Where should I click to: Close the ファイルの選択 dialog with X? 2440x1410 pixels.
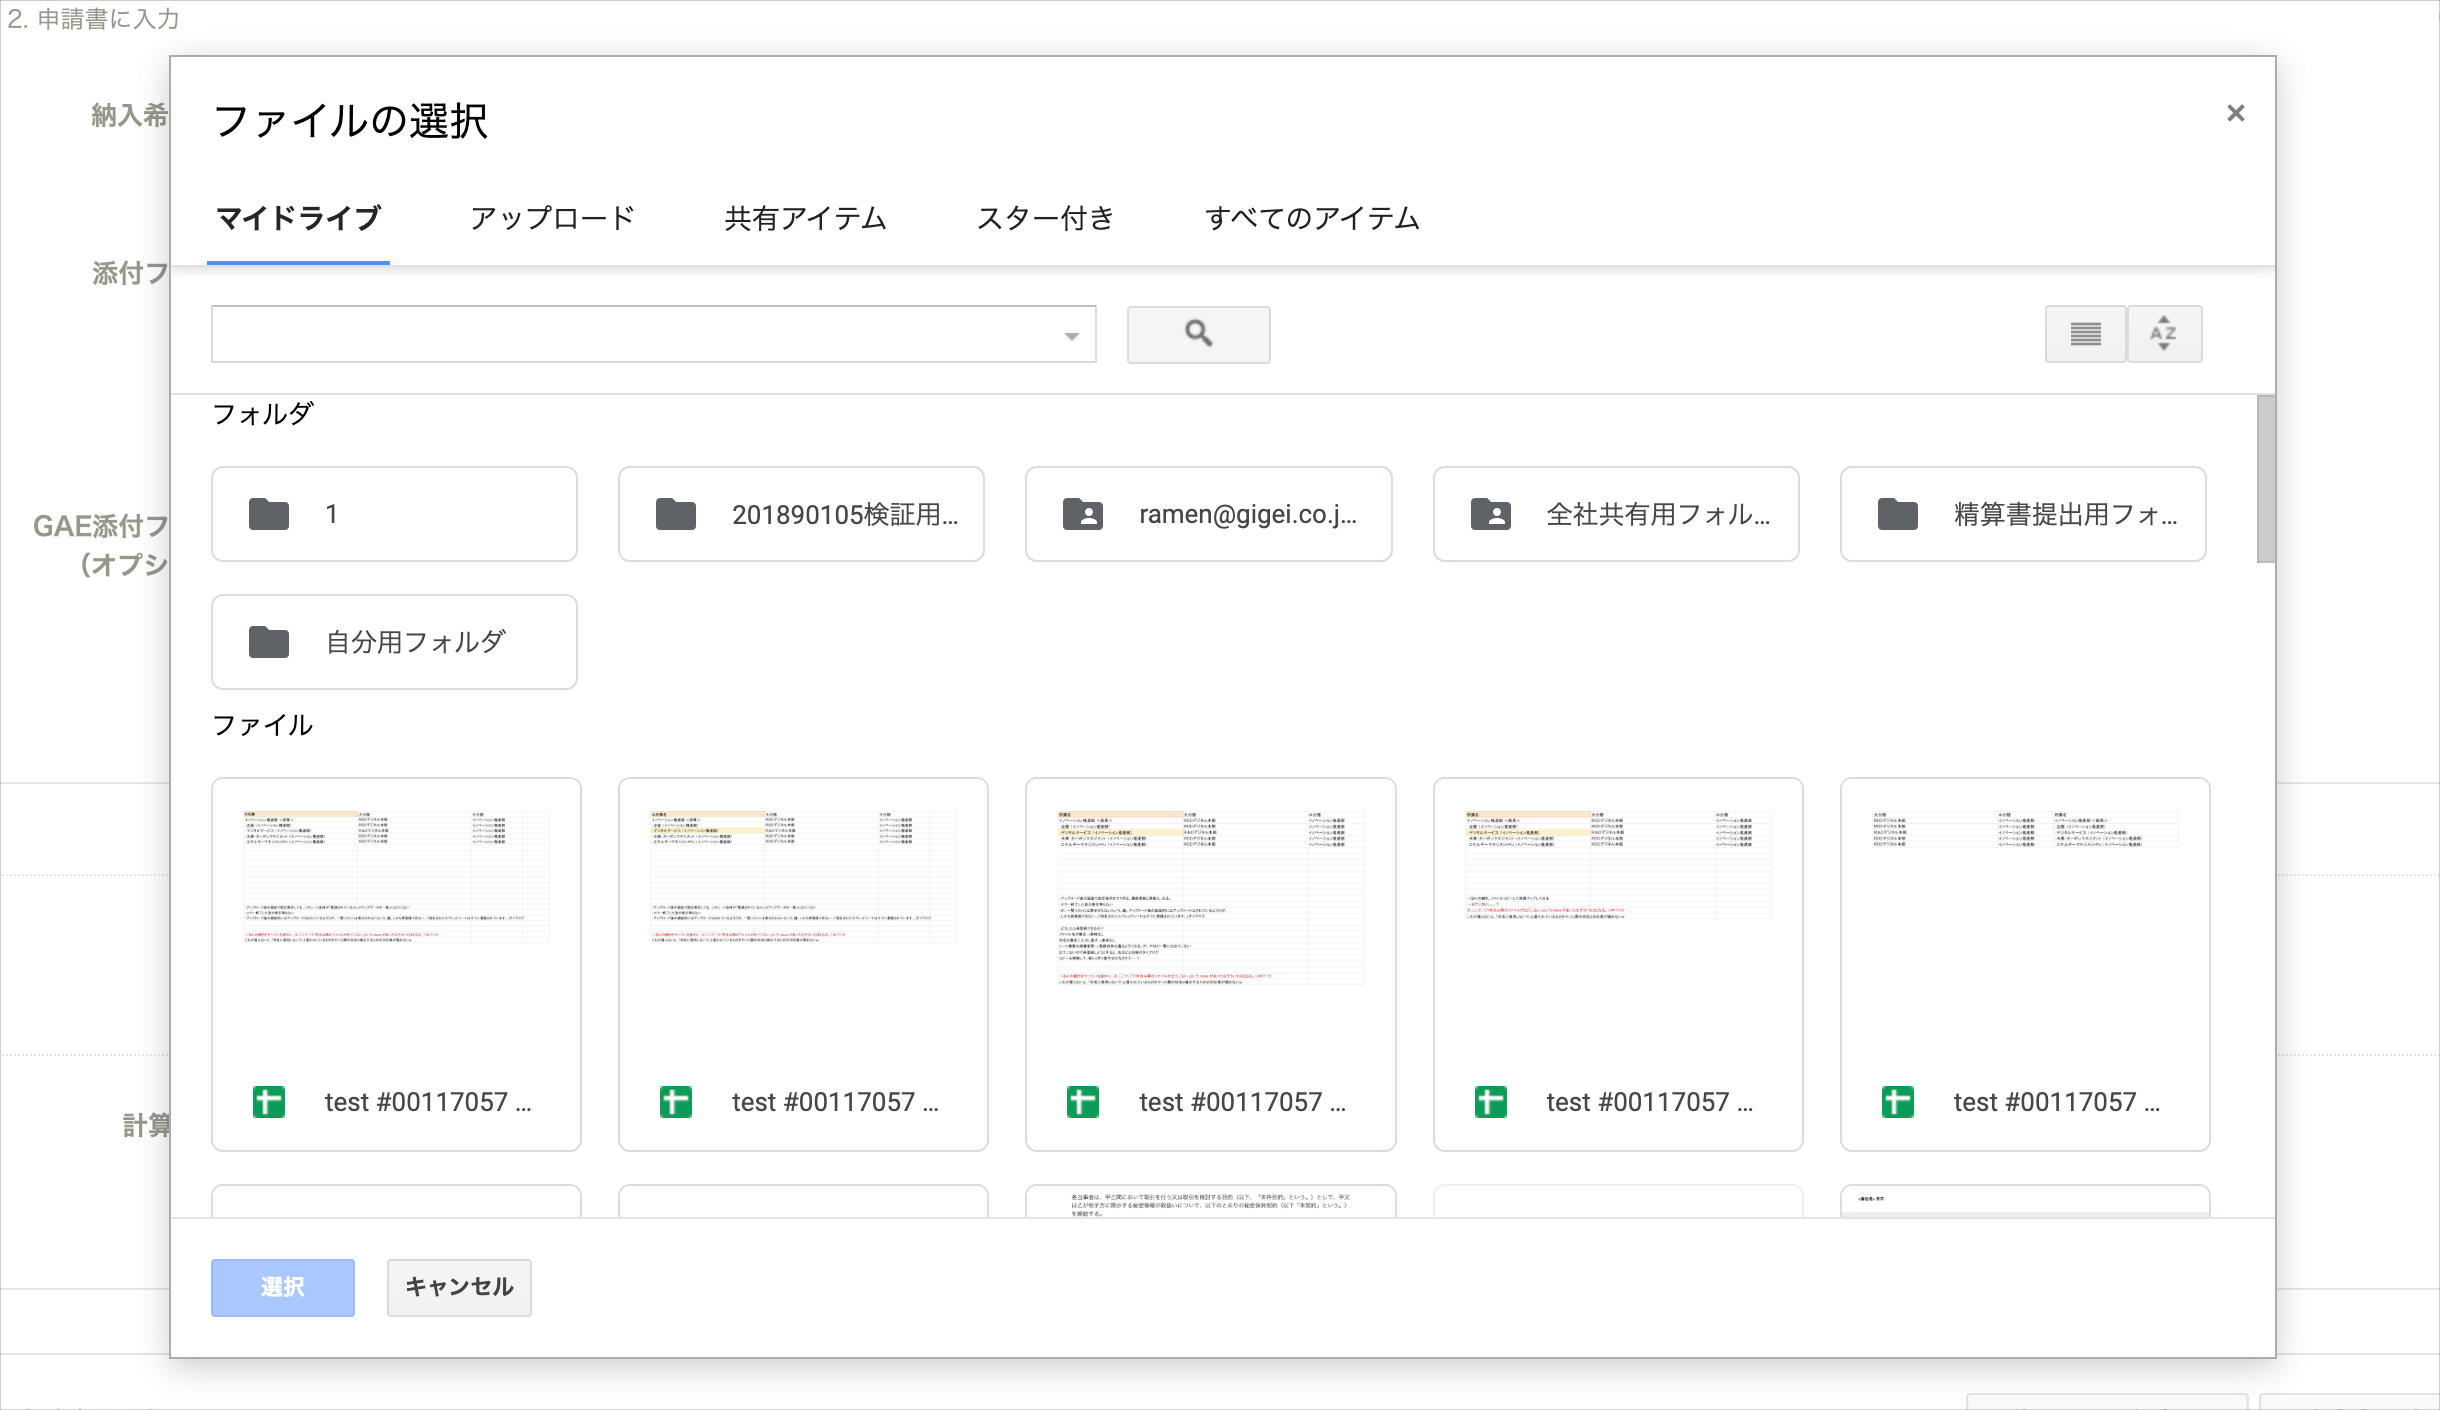point(2236,113)
